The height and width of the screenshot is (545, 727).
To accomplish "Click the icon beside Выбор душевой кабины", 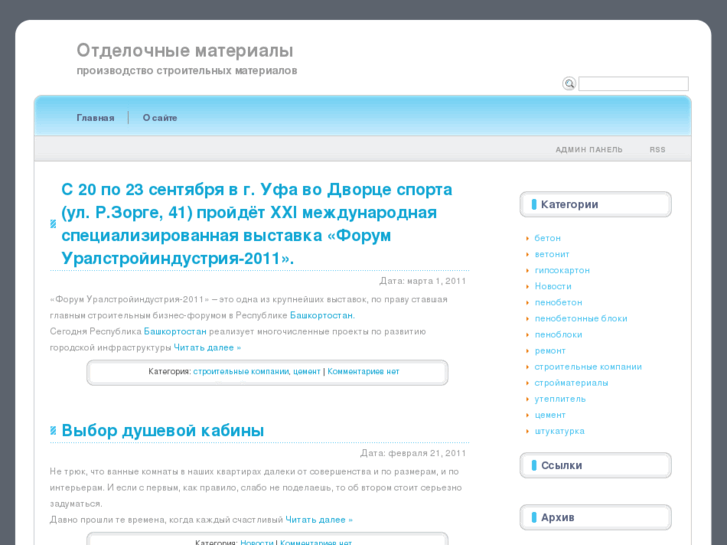I will [53, 431].
